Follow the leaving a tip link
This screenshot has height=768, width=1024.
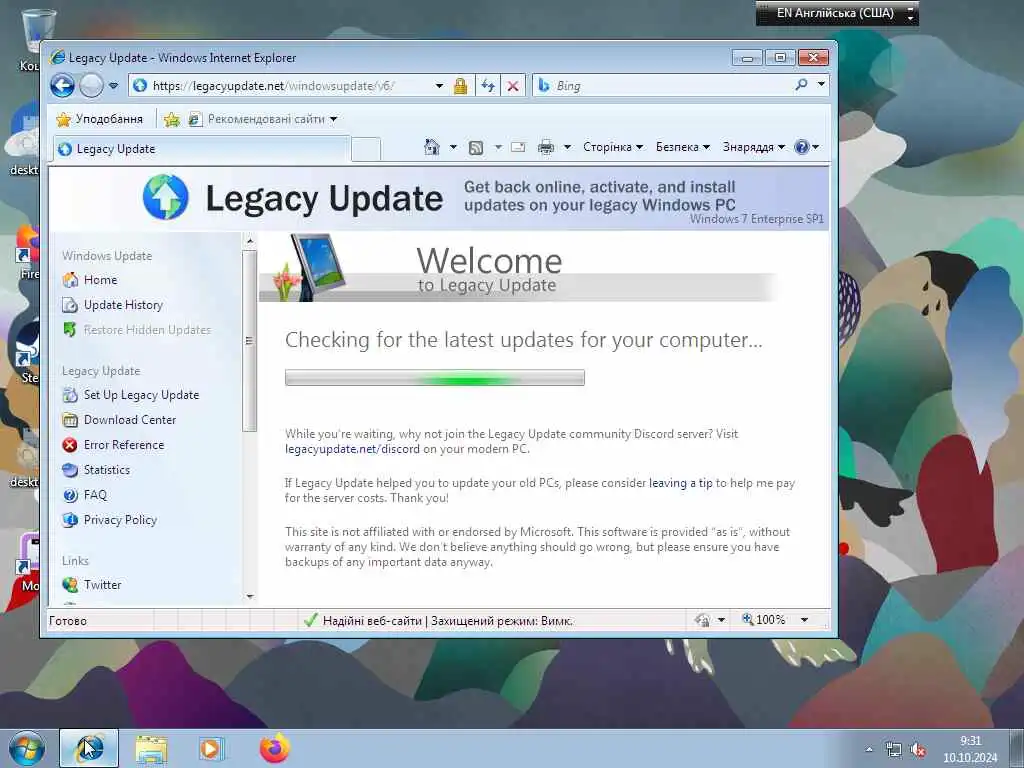click(680, 483)
